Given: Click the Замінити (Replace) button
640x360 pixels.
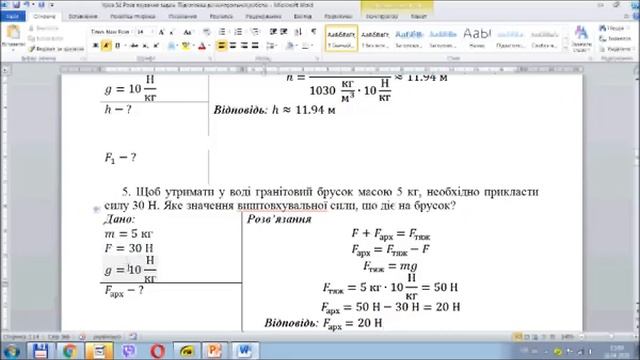Looking at the screenshot, I should coord(616,38).
